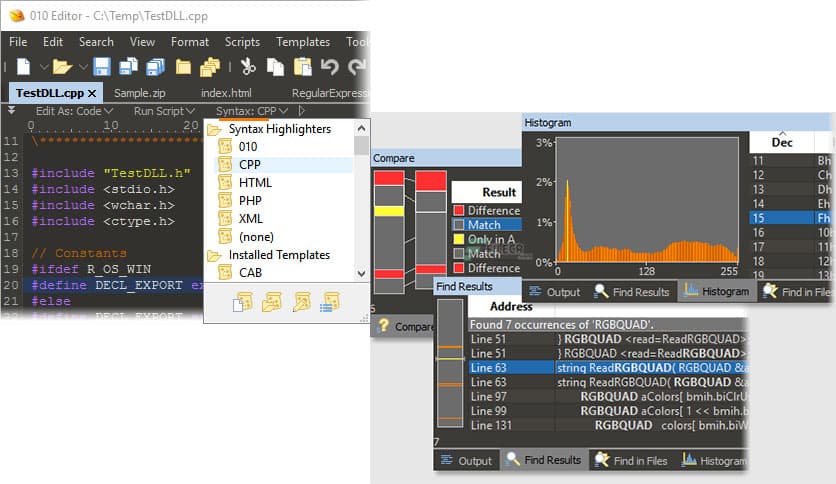Screen dimensions: 836x484
Task: Switch to Output tab in Histogram panel
Action: point(555,292)
